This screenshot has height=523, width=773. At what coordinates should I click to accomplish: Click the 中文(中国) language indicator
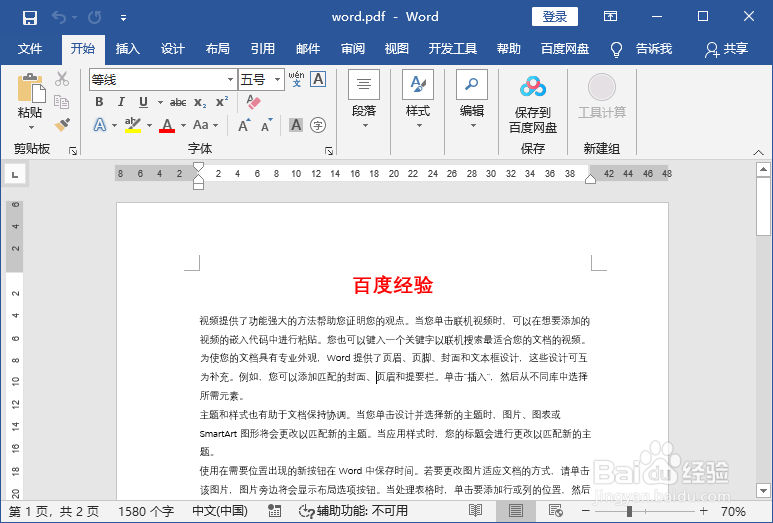(220, 511)
